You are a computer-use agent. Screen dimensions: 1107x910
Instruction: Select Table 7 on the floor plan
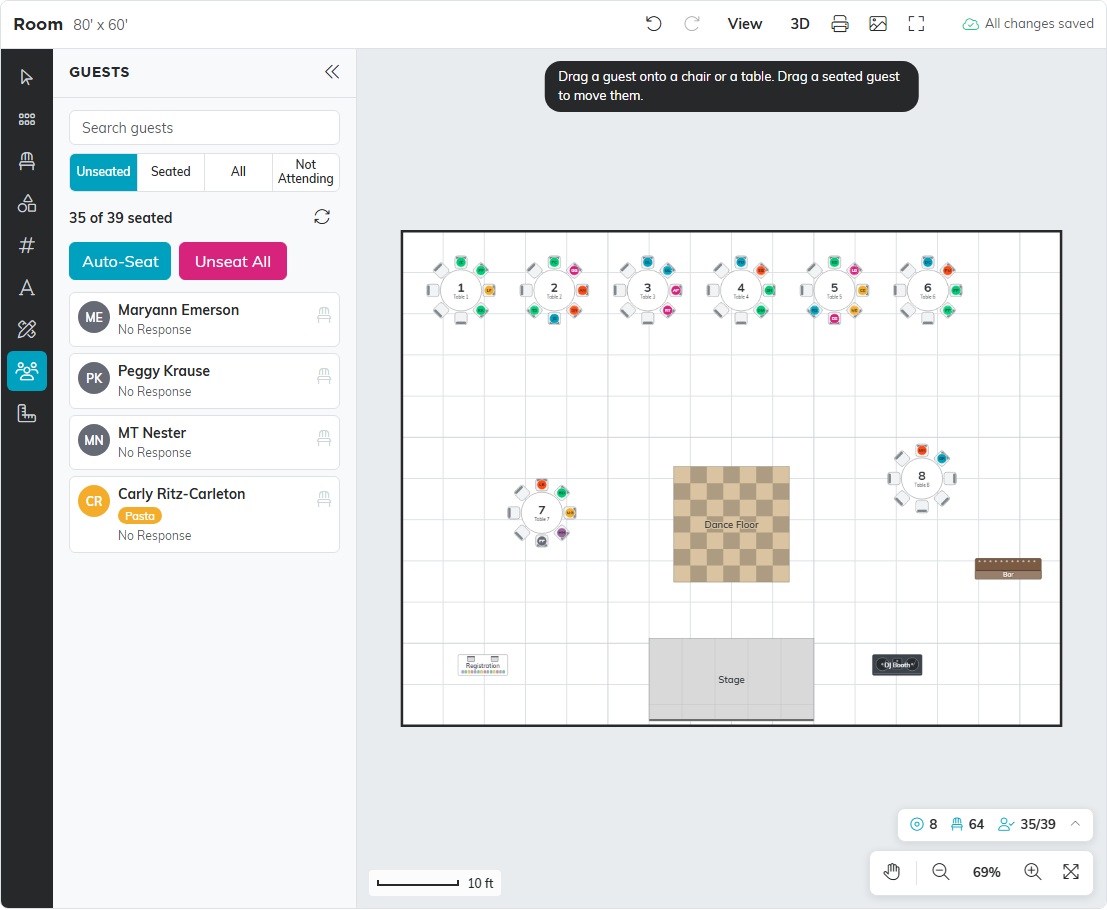pyautogui.click(x=541, y=513)
